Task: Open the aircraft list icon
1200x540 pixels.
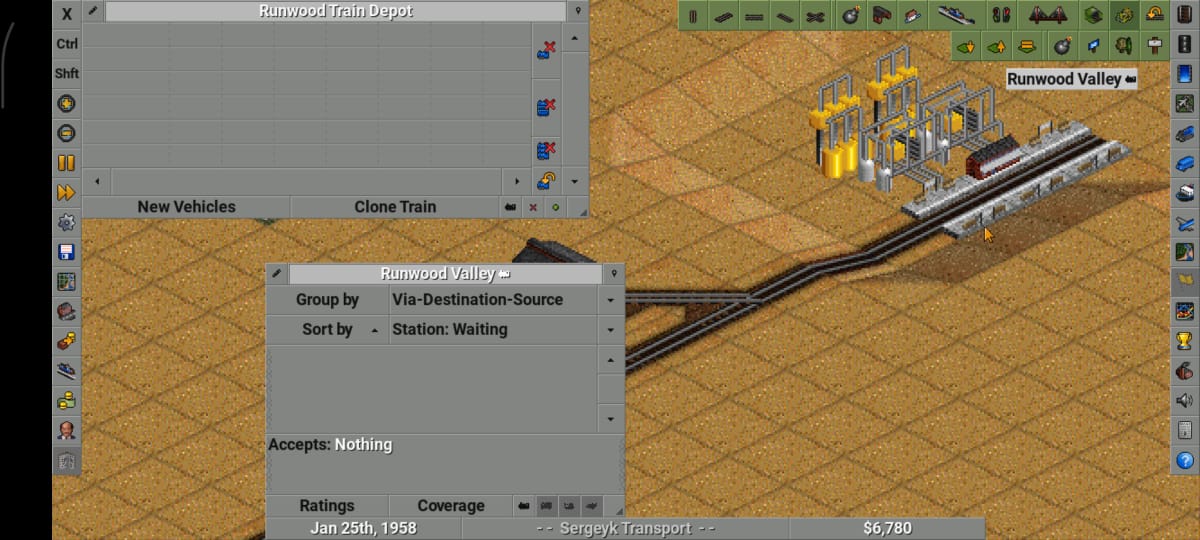Action: 1185,223
